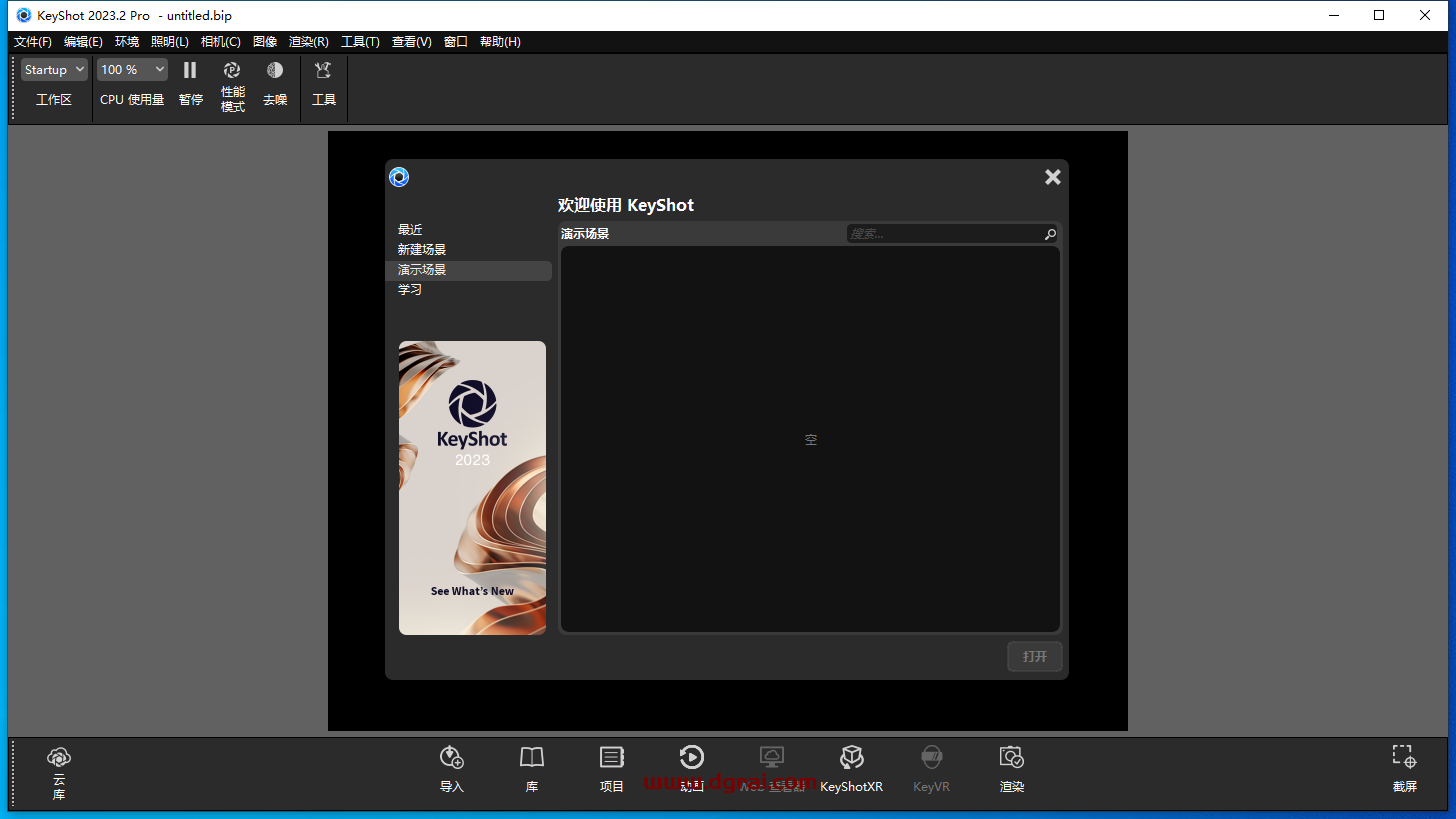Open the Cloud Library (云库) icon
The height and width of the screenshot is (819, 1456).
[x=59, y=758]
